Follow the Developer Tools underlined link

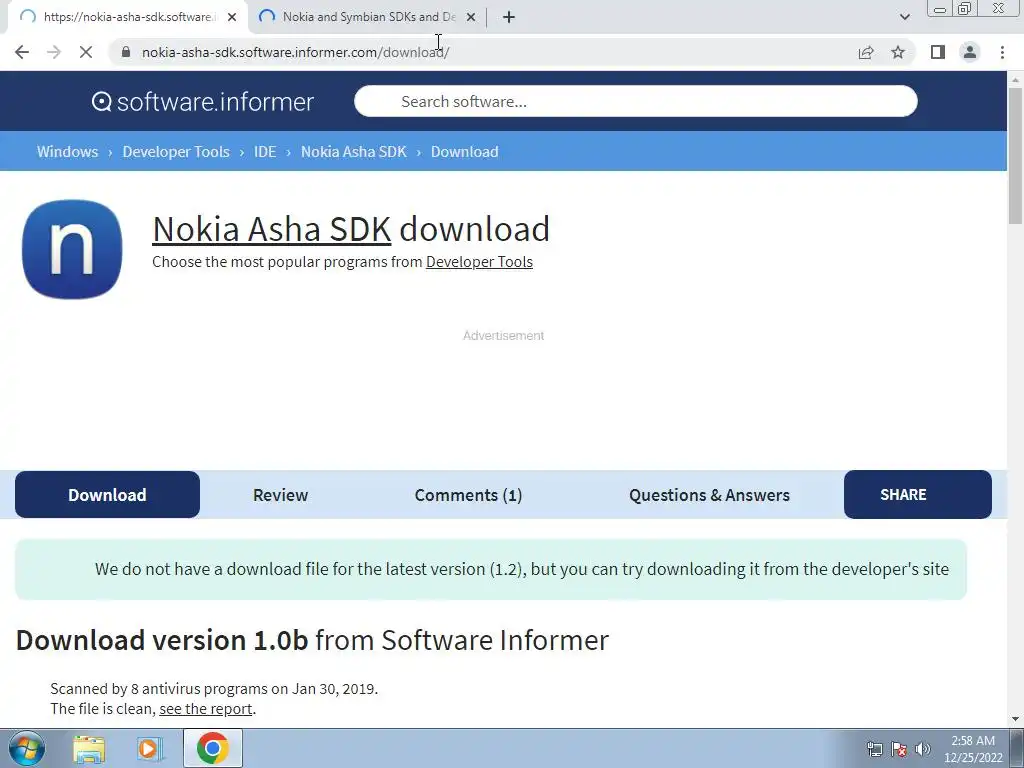479,262
